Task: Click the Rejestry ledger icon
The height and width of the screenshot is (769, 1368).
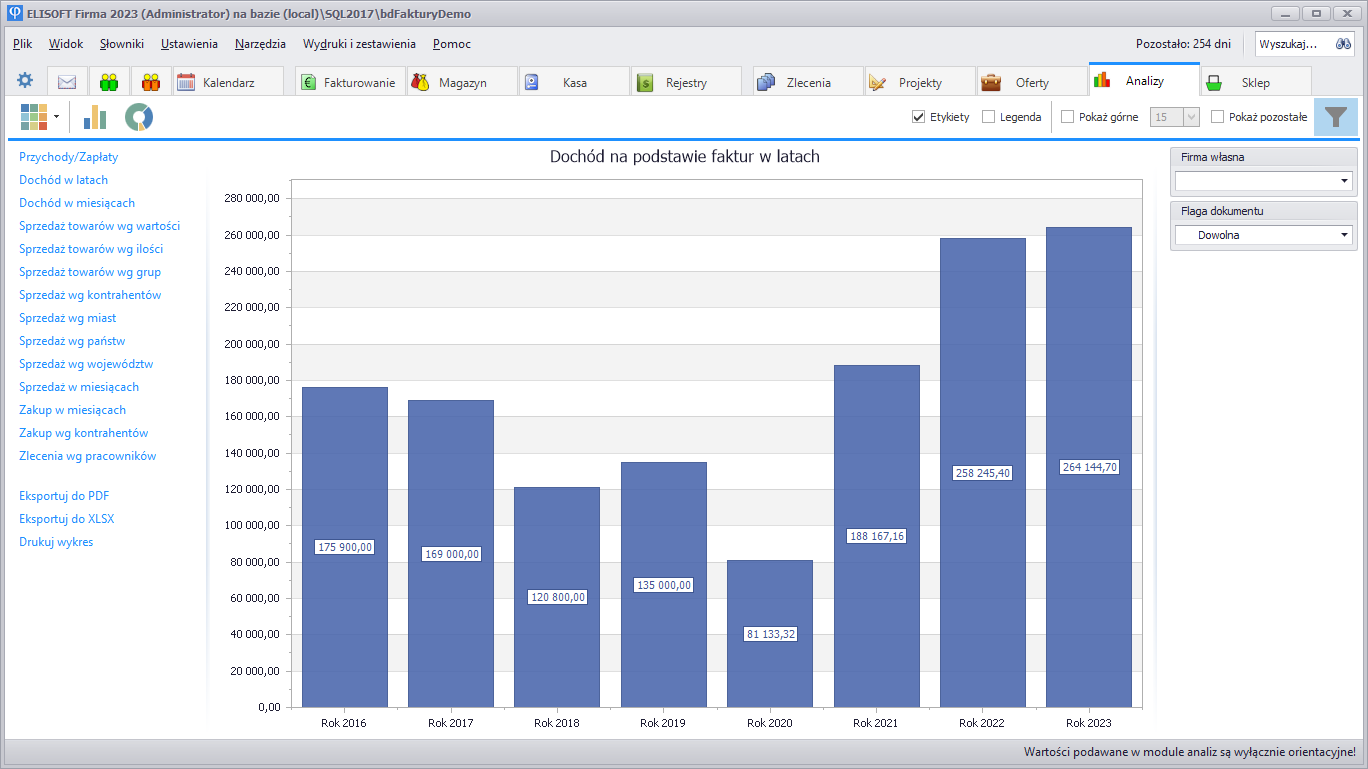Action: pyautogui.click(x=644, y=82)
